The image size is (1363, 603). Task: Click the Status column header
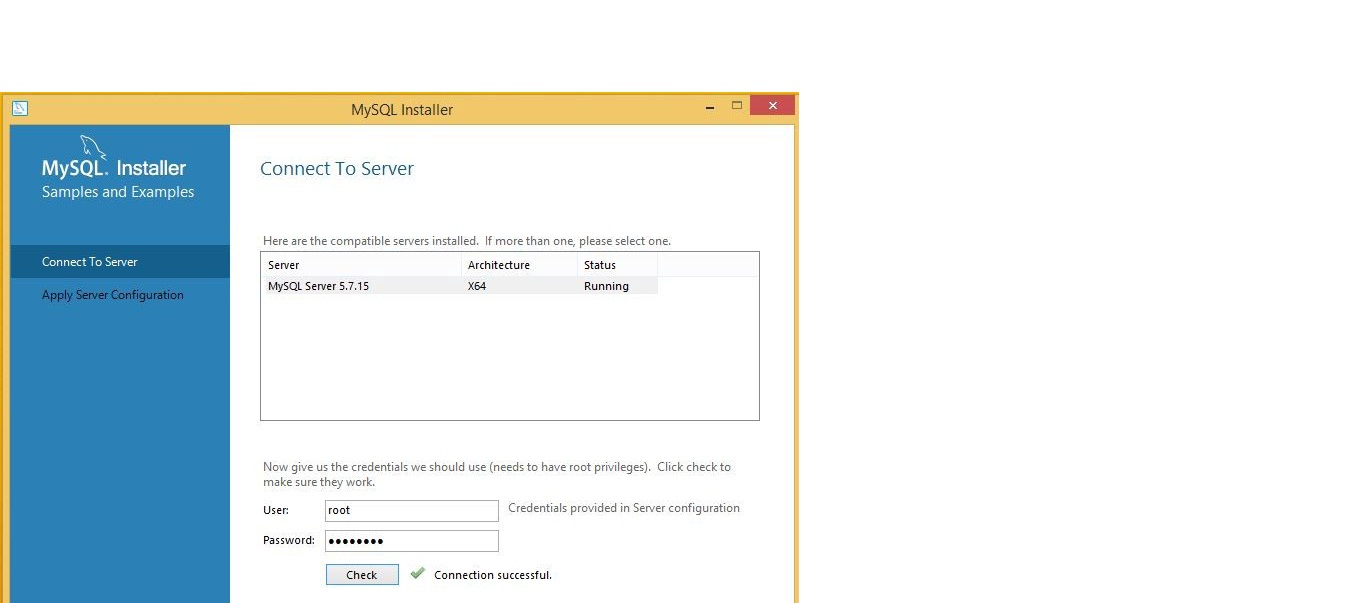[616, 265]
